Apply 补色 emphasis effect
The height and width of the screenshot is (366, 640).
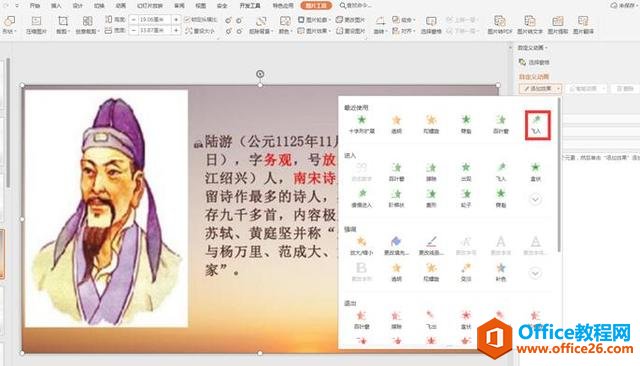click(501, 273)
